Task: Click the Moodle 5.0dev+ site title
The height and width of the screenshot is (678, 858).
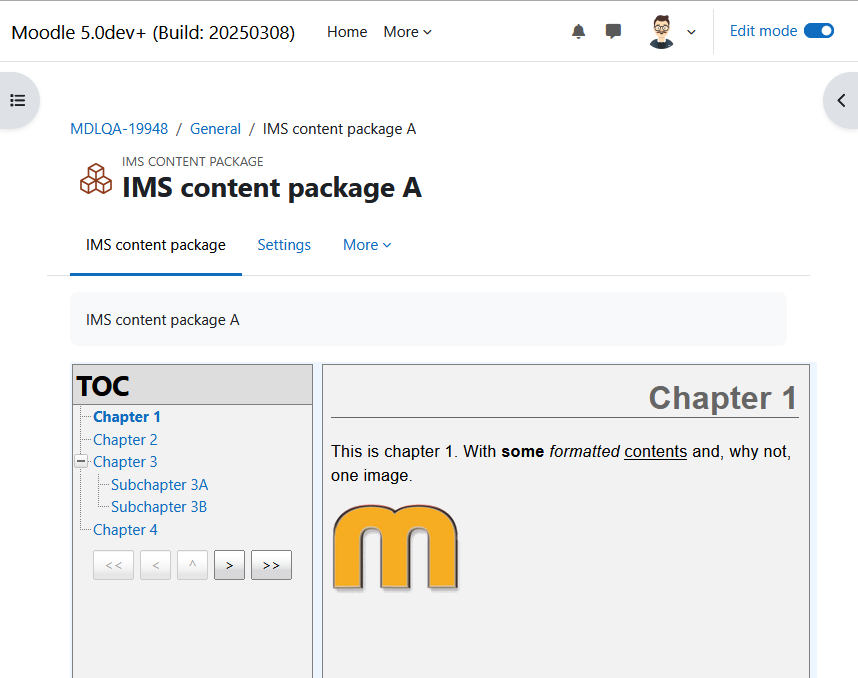Action: (153, 32)
